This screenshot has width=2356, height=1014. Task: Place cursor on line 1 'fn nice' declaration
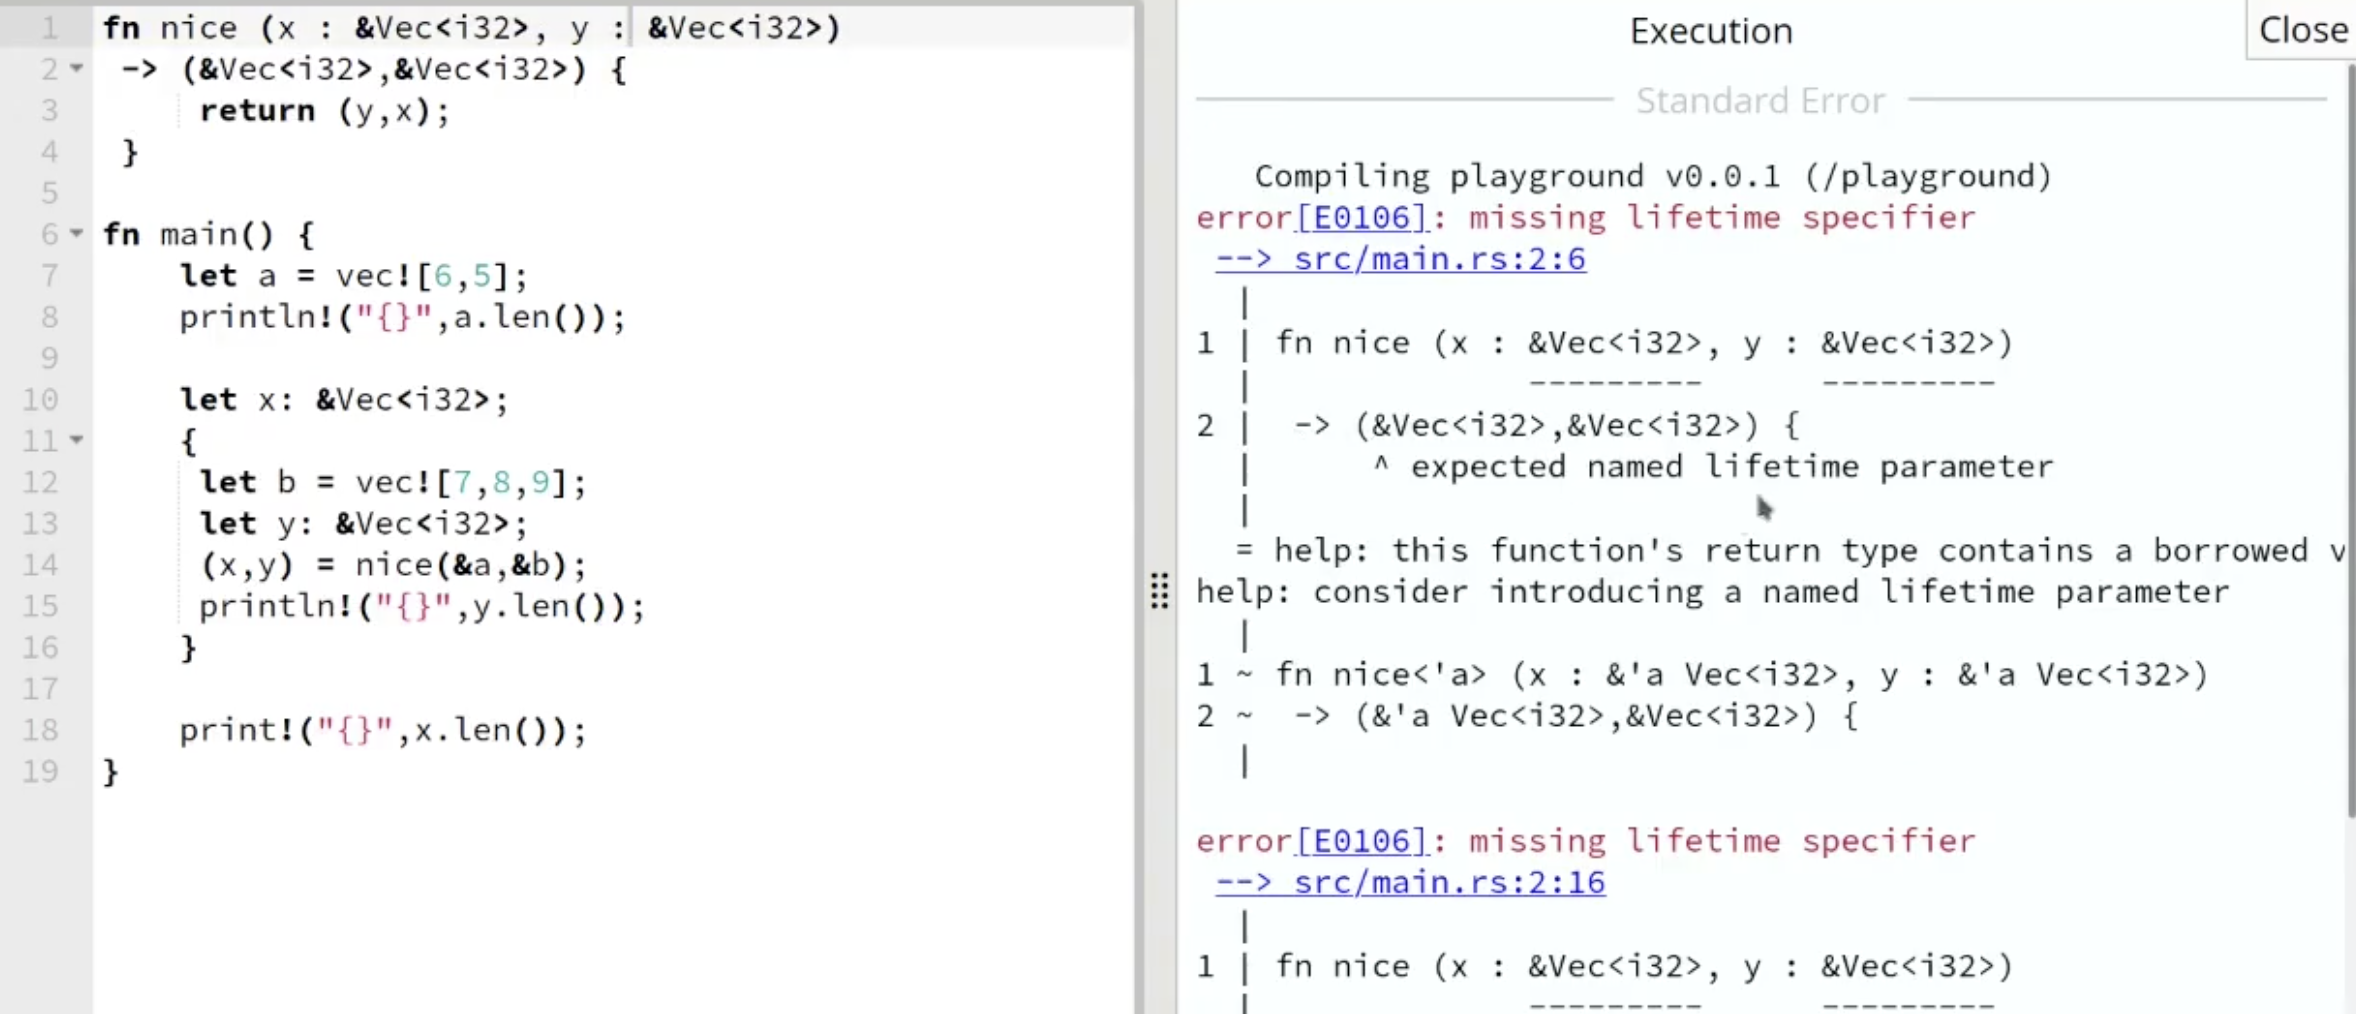471,28
